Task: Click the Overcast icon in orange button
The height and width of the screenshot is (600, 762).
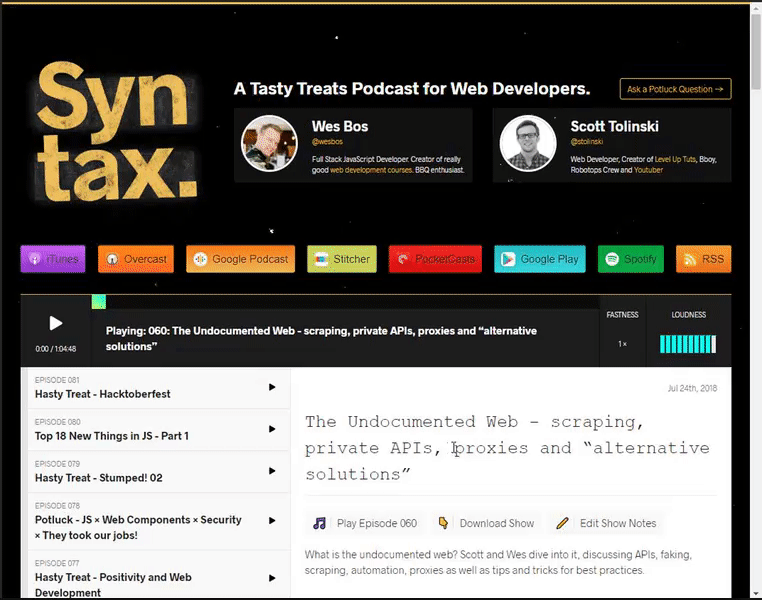Action: 112,259
